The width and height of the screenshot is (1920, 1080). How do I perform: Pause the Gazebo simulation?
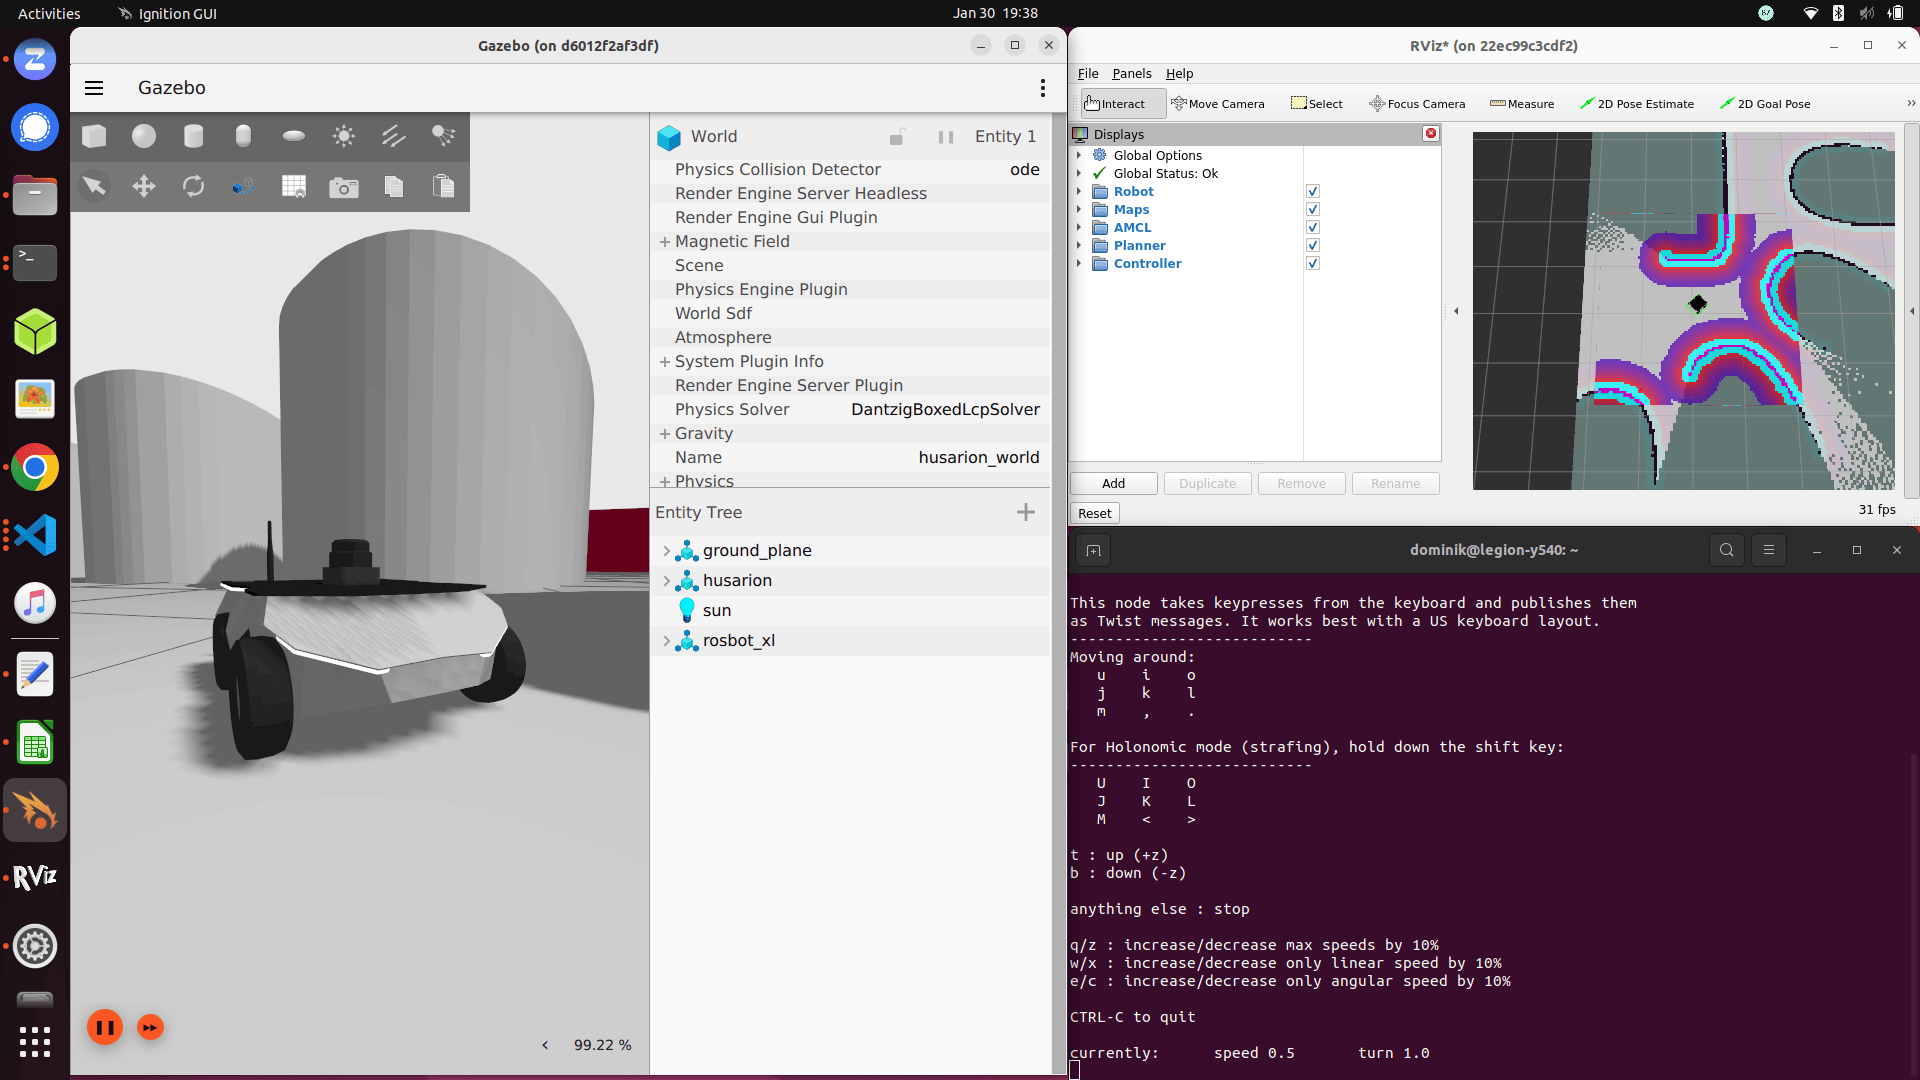[x=105, y=1027]
